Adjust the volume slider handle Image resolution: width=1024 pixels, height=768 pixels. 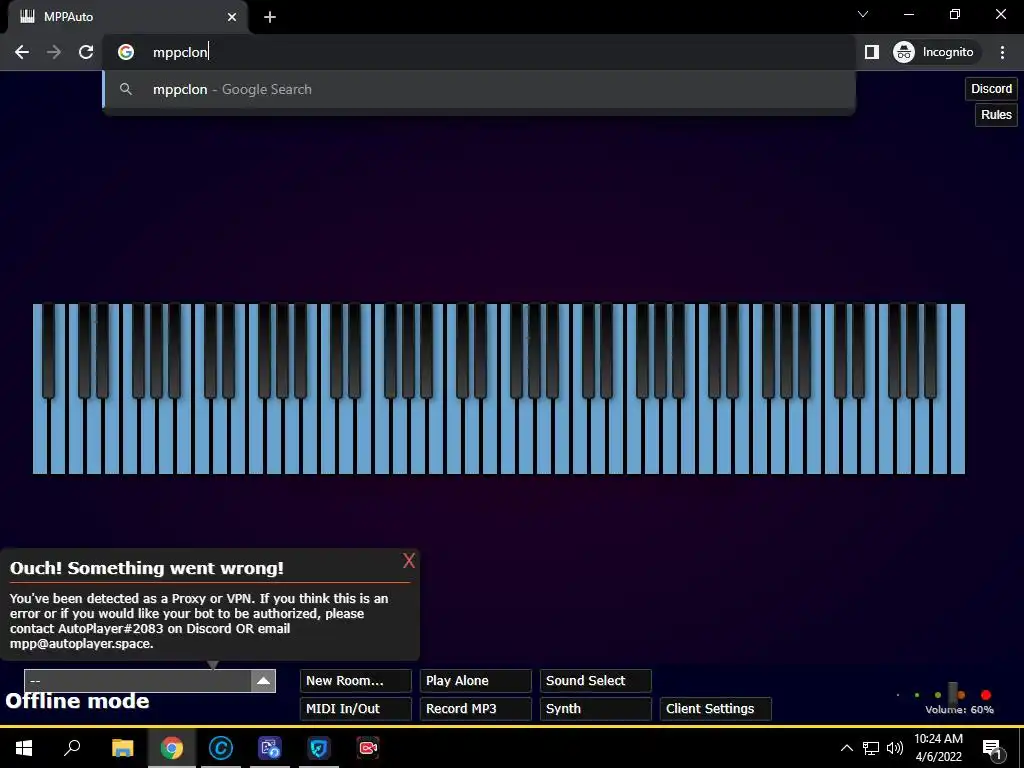pos(953,694)
